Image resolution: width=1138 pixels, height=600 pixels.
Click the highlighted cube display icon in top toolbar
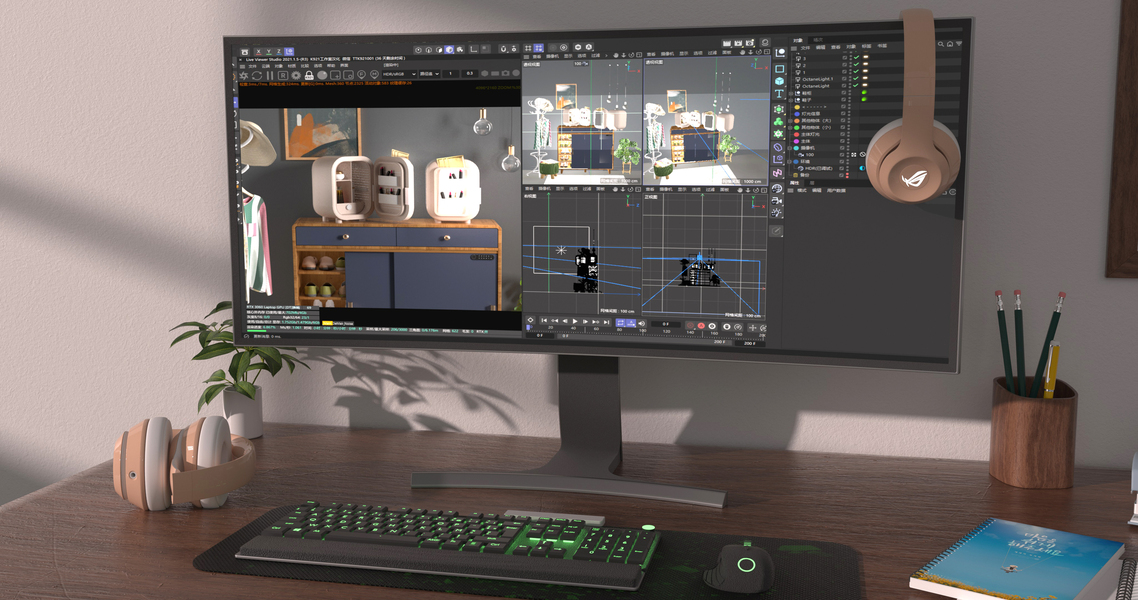coord(449,49)
